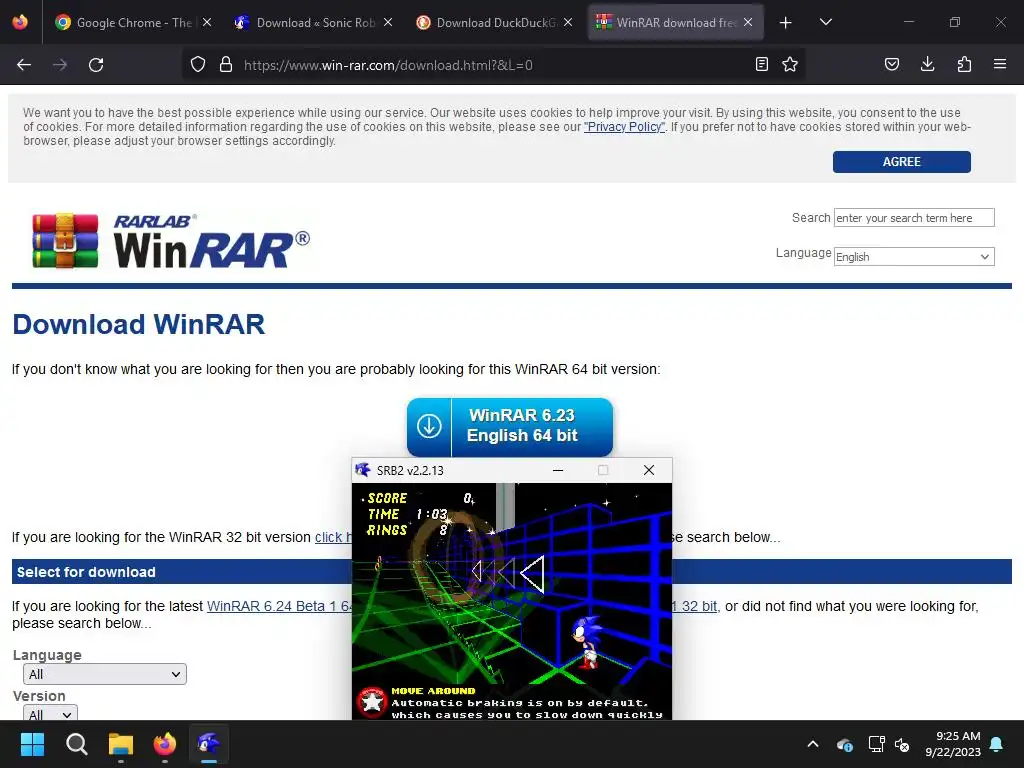1024x768 pixels.
Task: Close the SRB2 v2.2.13 window
Action: (x=648, y=470)
